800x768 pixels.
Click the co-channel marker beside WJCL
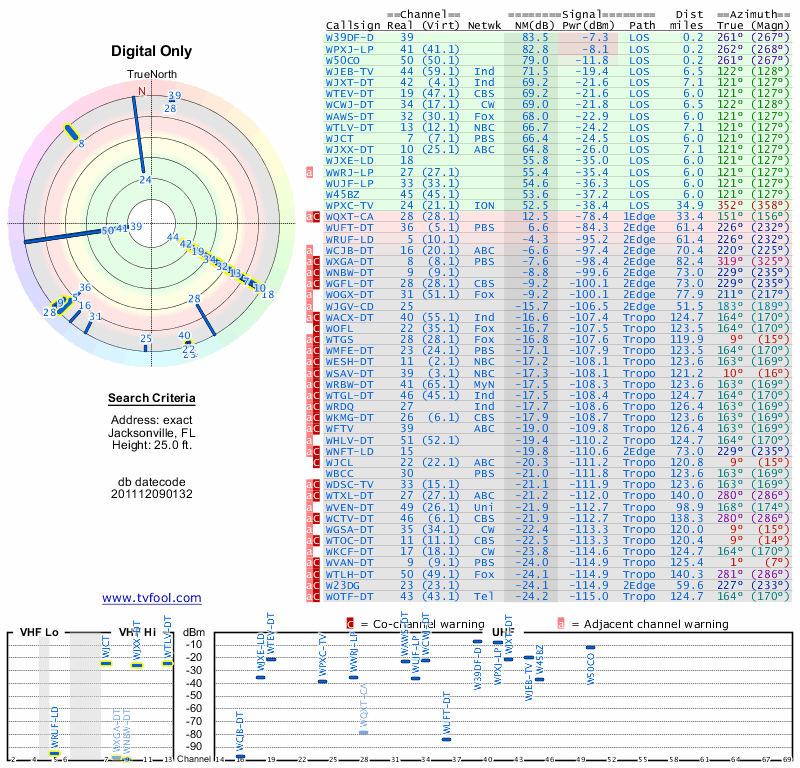(x=316, y=463)
